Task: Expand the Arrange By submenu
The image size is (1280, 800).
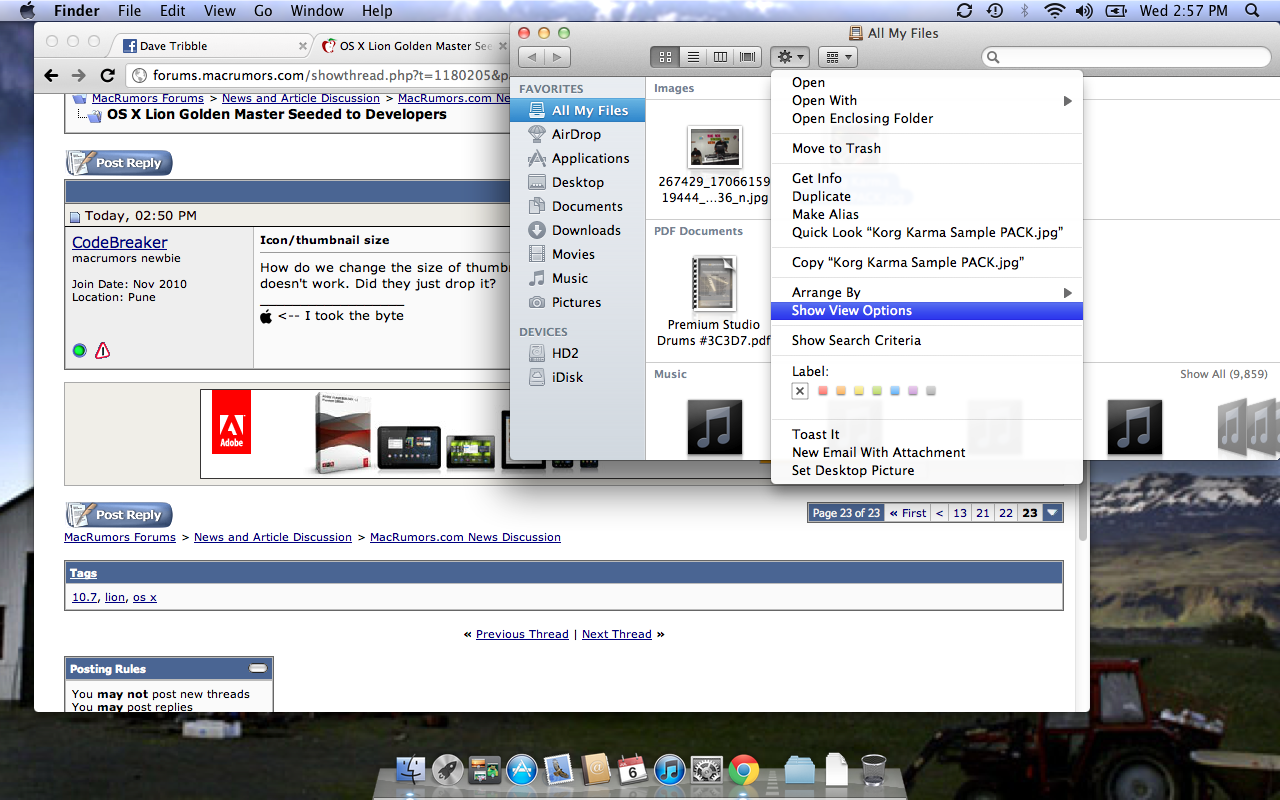Action: 927,293
